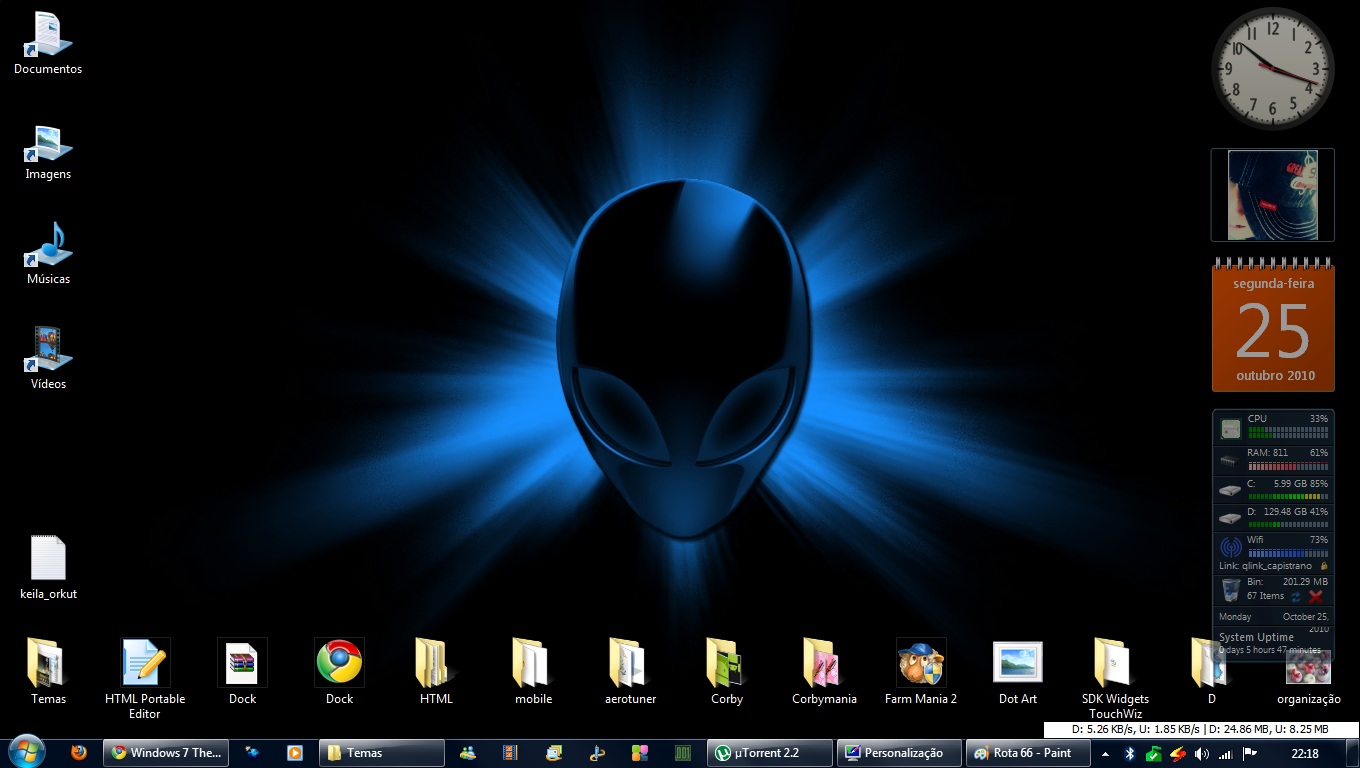Select the Temas folder on the desktop
The width and height of the screenshot is (1360, 768).
48,662
